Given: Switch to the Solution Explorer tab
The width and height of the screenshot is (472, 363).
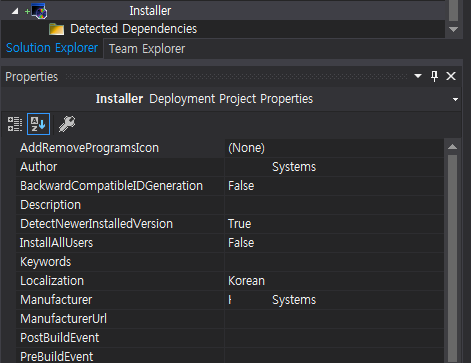Looking at the screenshot, I should 52,48.
